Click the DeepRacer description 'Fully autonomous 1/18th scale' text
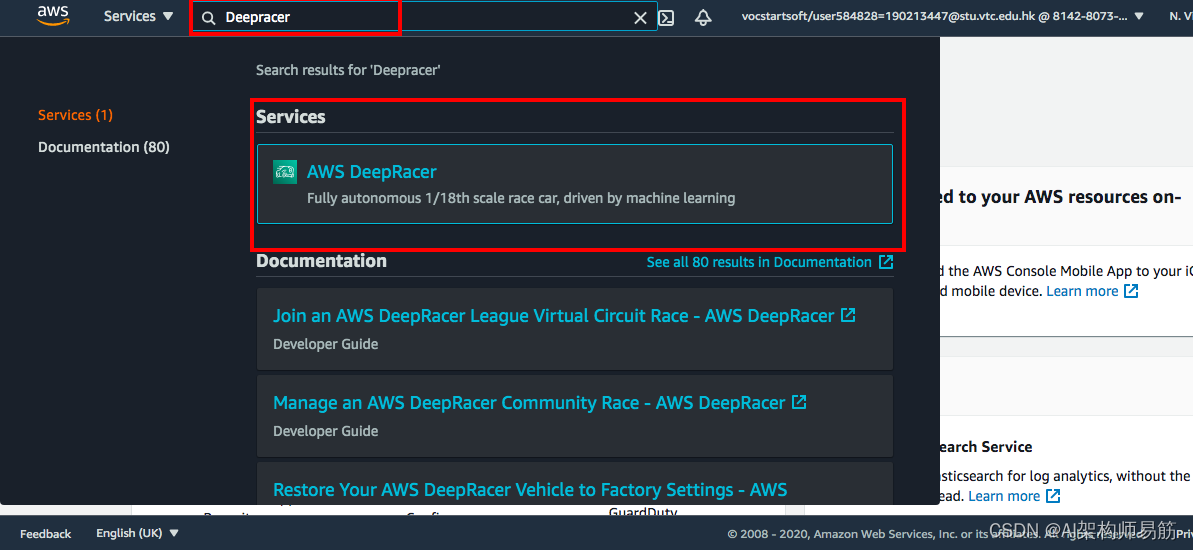The width and height of the screenshot is (1193, 550). pyautogui.click(x=520, y=199)
